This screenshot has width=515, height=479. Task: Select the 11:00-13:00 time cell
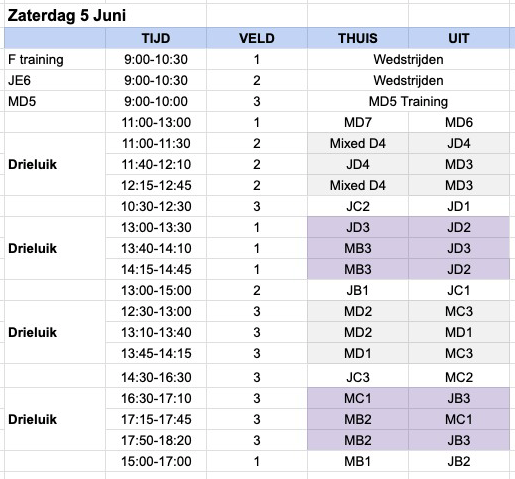click(156, 122)
